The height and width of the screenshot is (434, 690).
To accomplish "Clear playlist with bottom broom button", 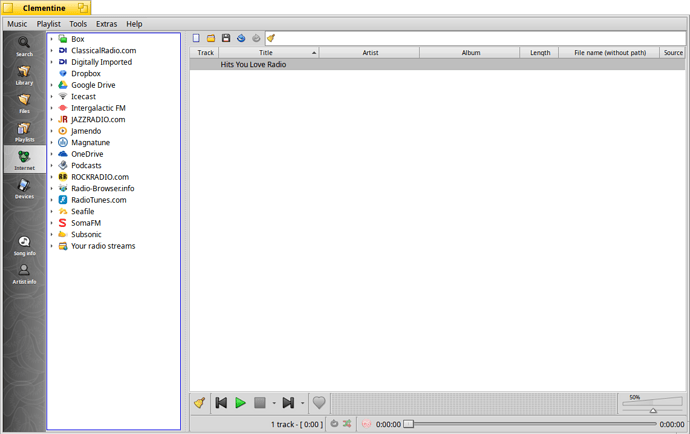I will (x=200, y=402).
